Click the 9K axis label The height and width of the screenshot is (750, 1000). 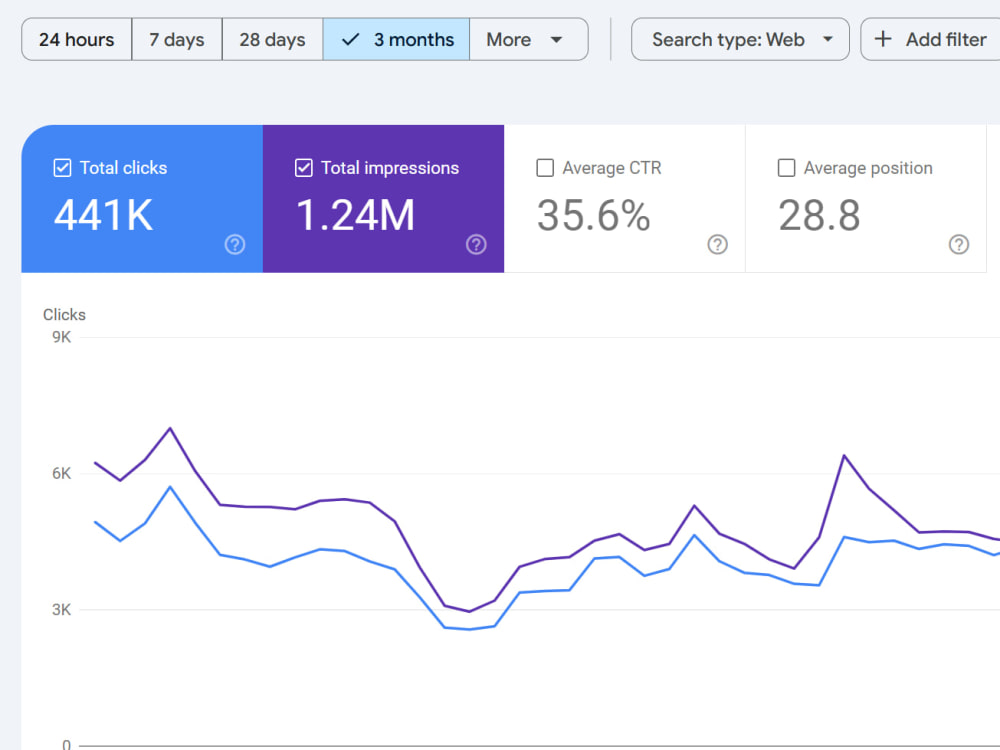tap(62, 337)
